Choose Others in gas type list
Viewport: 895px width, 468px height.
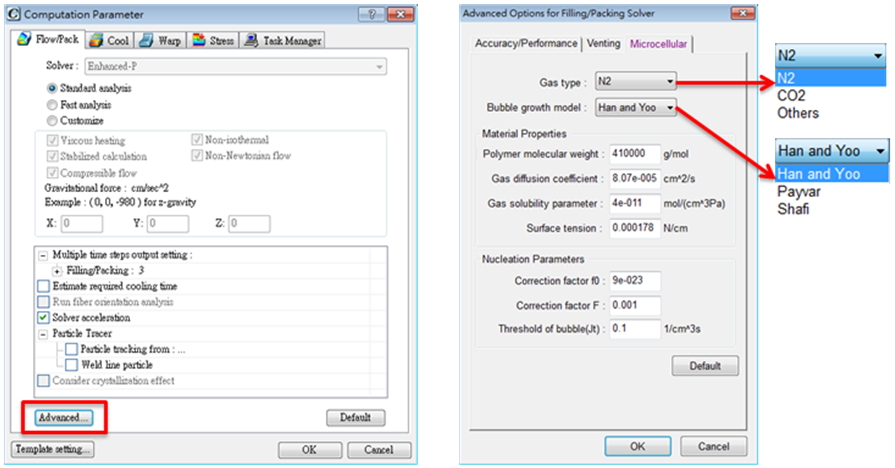[x=830, y=113]
